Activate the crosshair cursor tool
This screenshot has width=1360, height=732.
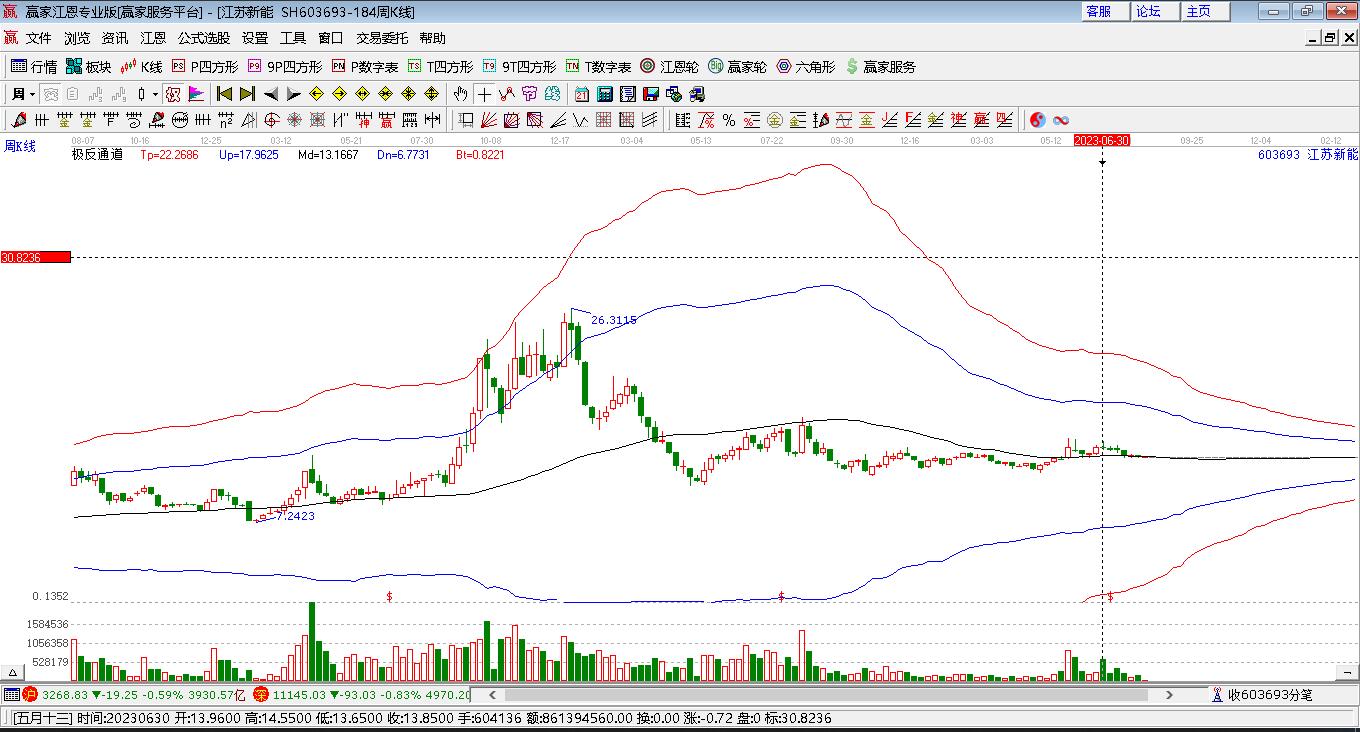click(x=484, y=94)
